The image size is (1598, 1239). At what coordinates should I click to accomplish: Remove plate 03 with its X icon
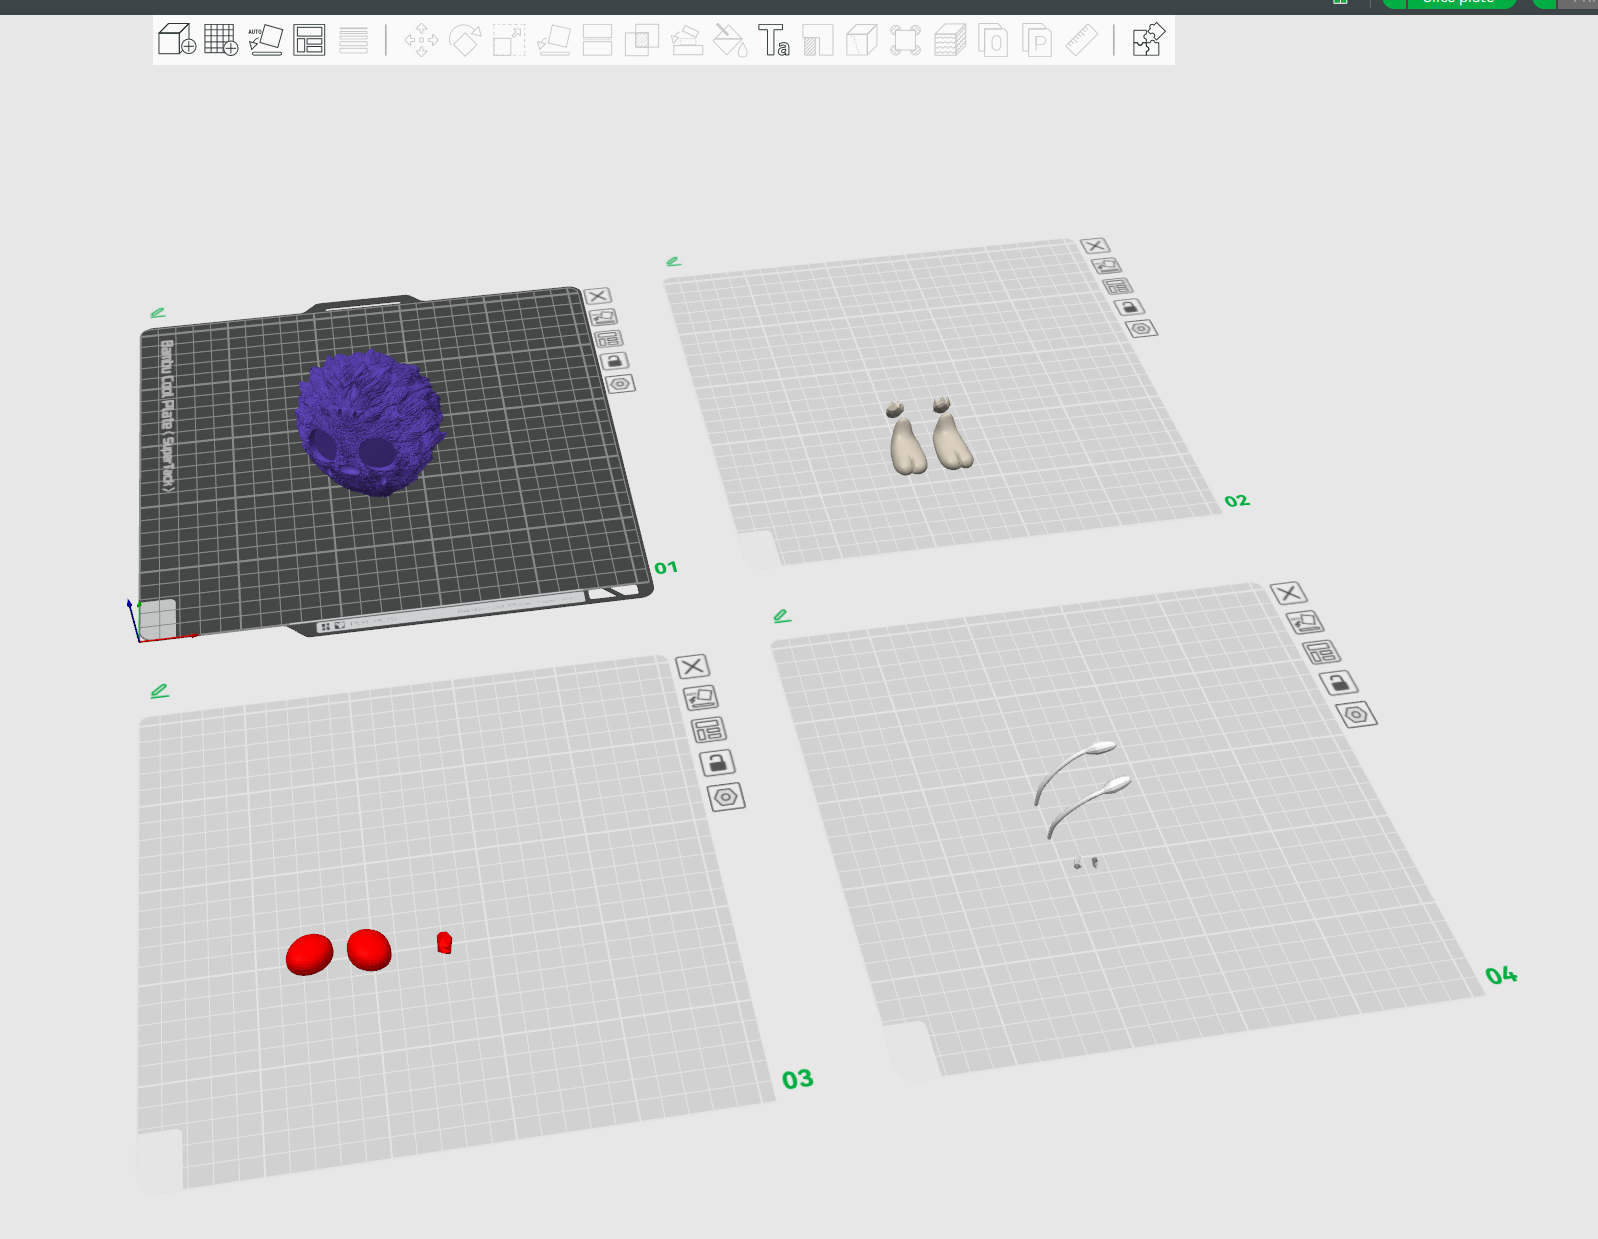(x=692, y=667)
